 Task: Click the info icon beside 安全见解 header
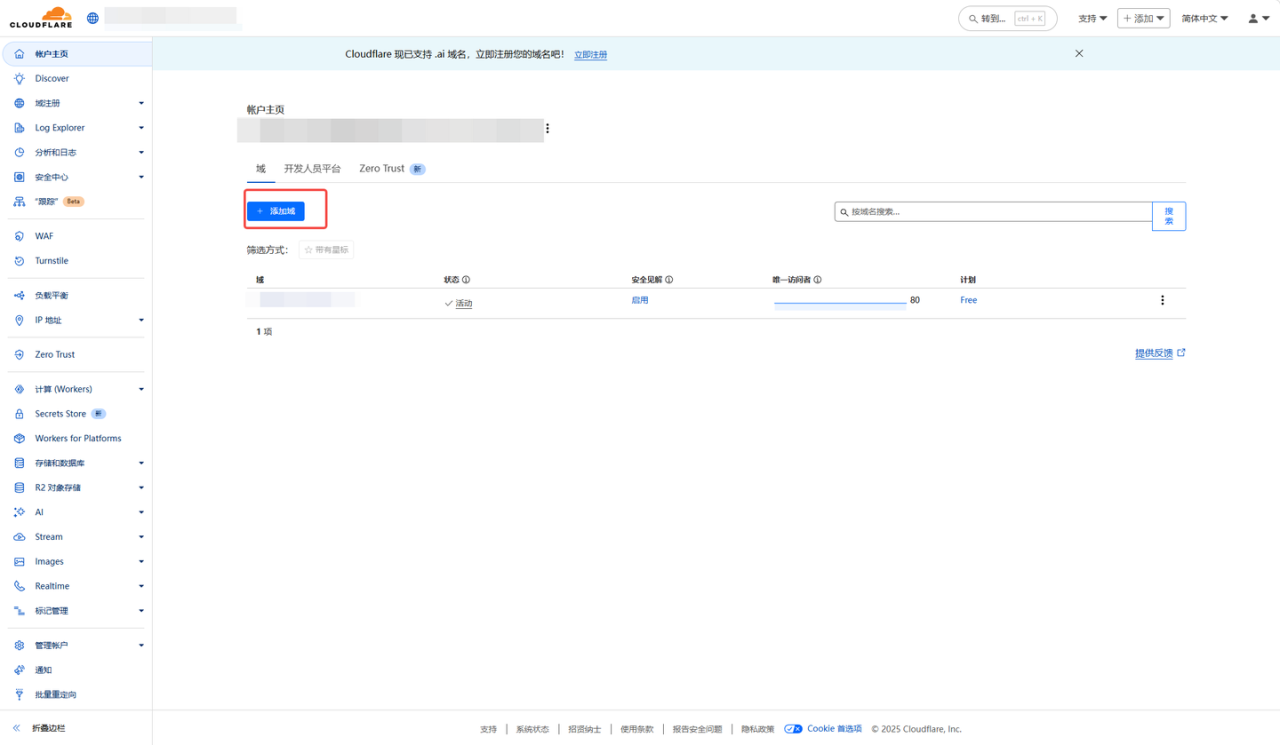click(x=669, y=280)
